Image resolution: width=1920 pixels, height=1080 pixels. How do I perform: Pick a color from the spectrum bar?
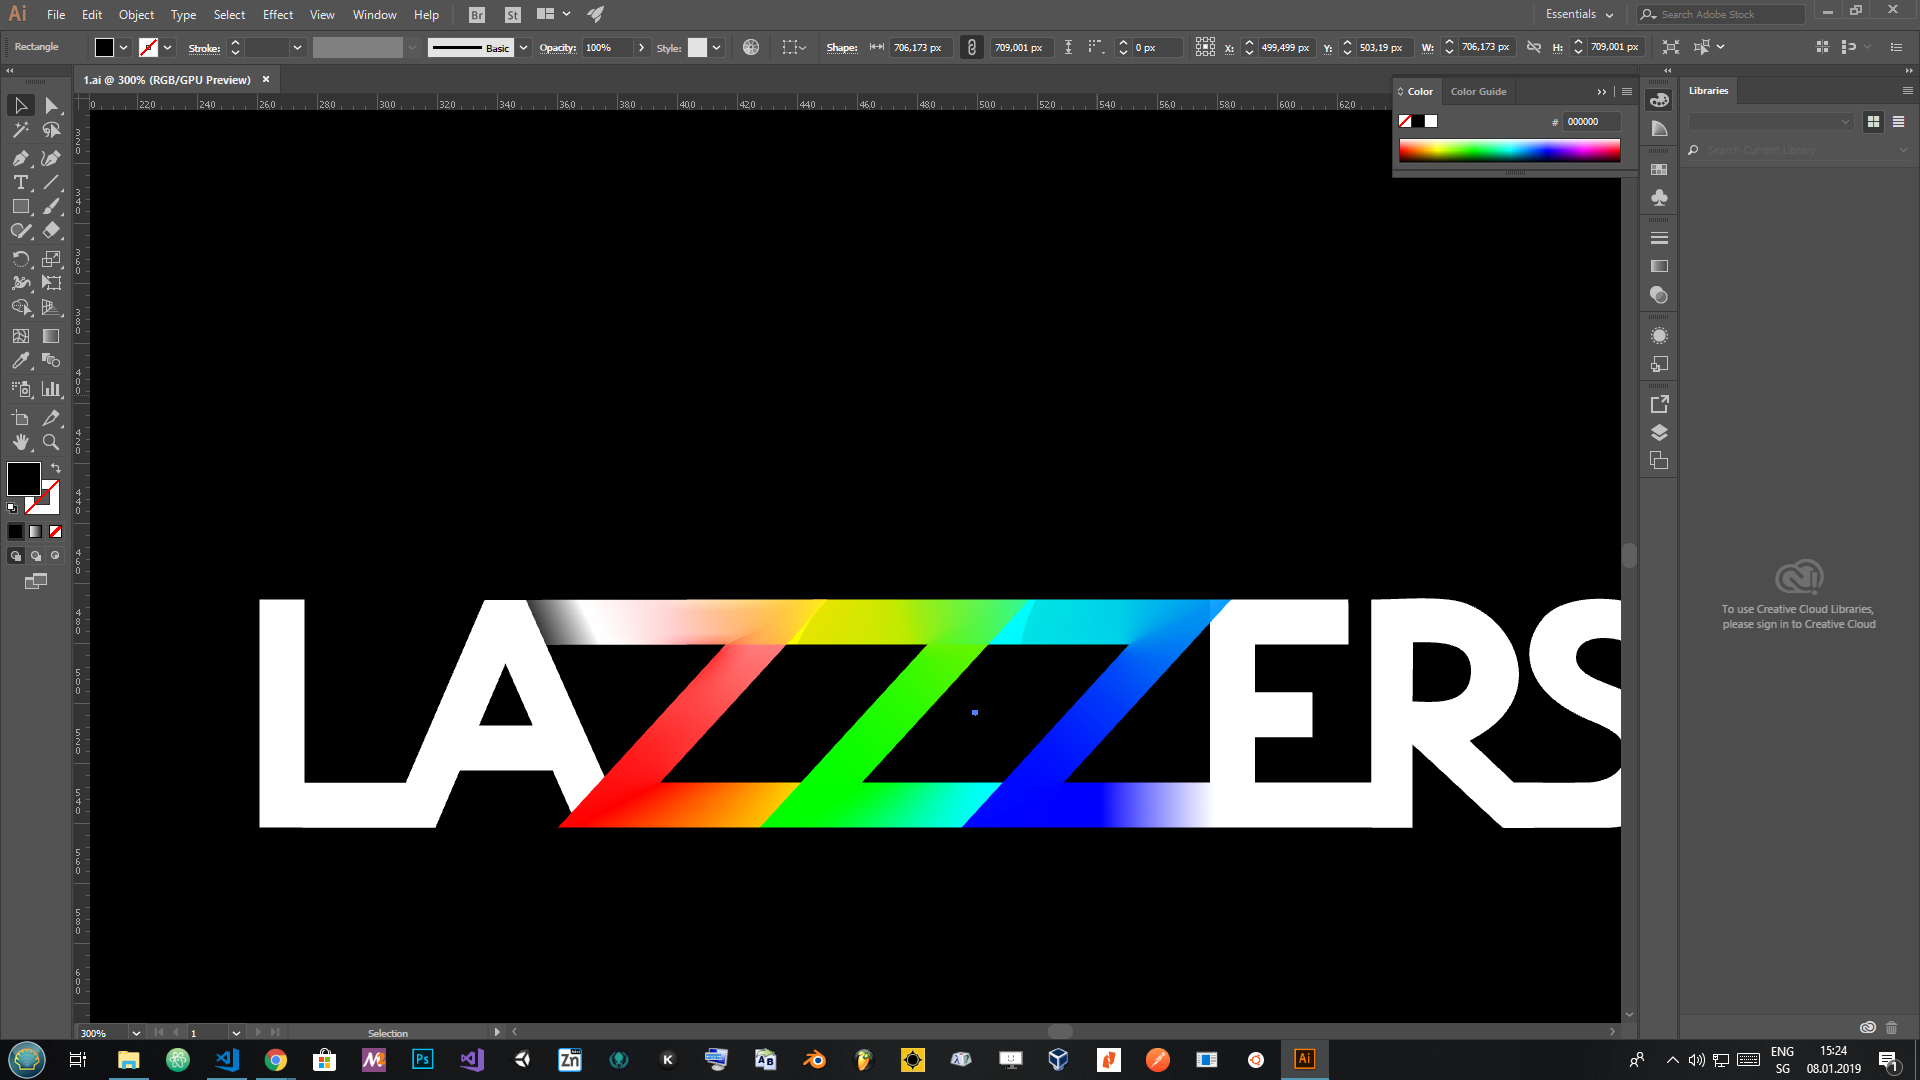tap(1509, 150)
